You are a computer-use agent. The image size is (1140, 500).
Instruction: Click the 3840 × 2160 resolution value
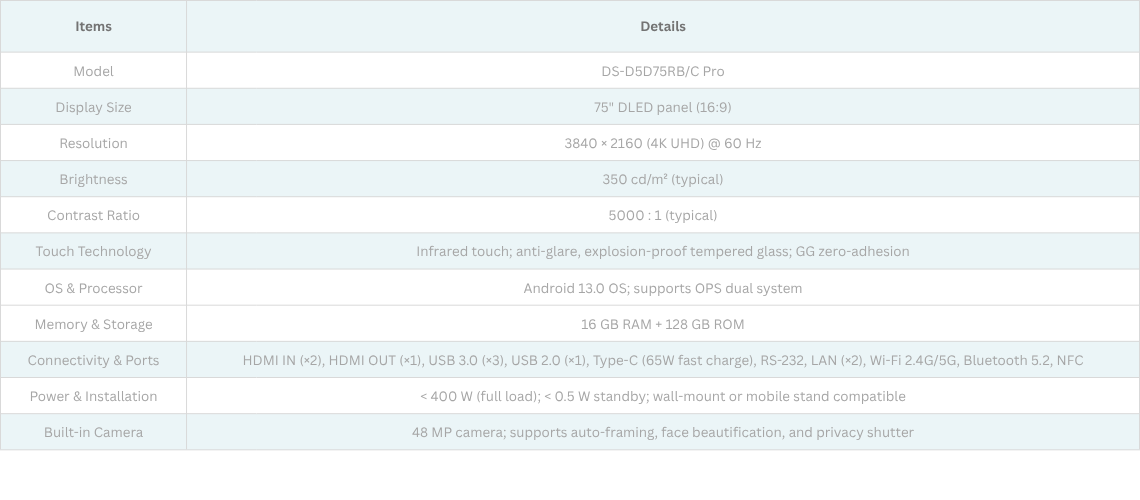coord(662,143)
